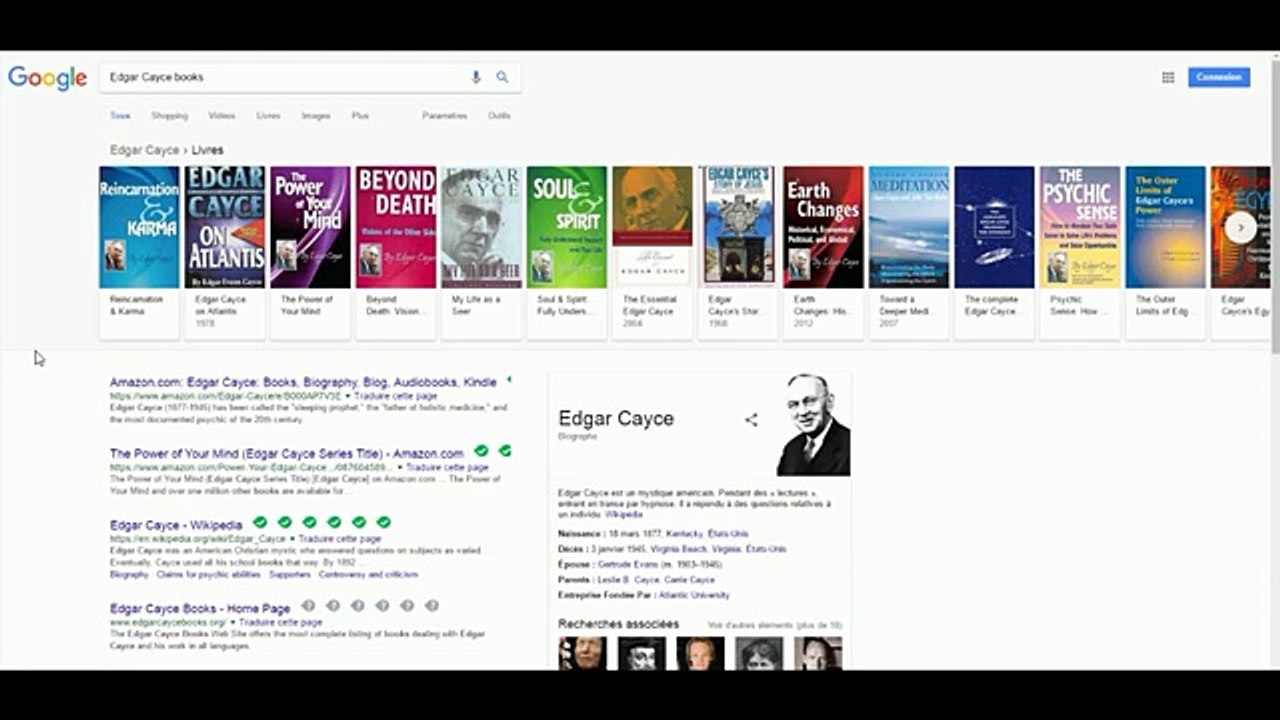Click Traduire cette page under Edgar Cayce Books Home Page
1280x720 pixels.
tap(280, 622)
